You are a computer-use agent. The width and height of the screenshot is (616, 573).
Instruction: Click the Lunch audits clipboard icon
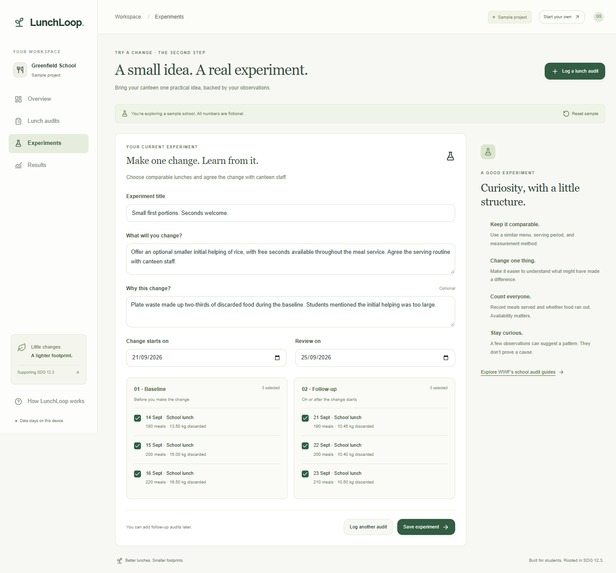tap(18, 121)
